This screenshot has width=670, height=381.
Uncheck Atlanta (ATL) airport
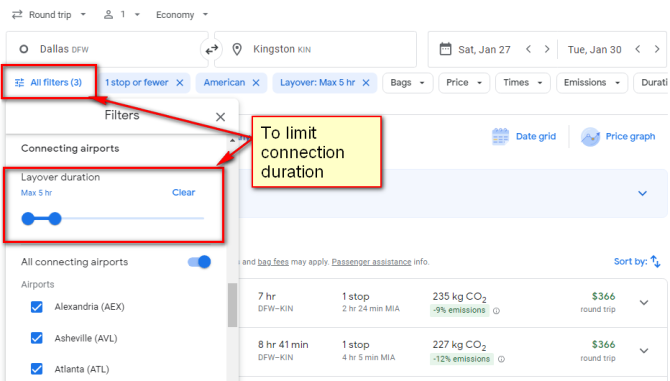click(x=37, y=369)
